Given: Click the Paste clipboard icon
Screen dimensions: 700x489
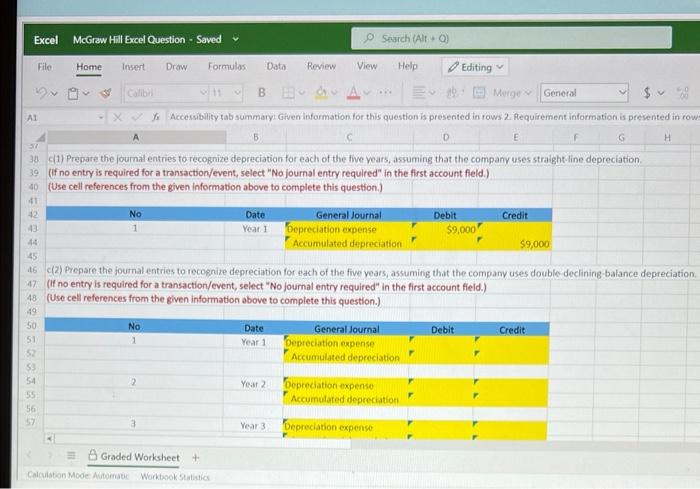Looking at the screenshot, I should point(73,93).
